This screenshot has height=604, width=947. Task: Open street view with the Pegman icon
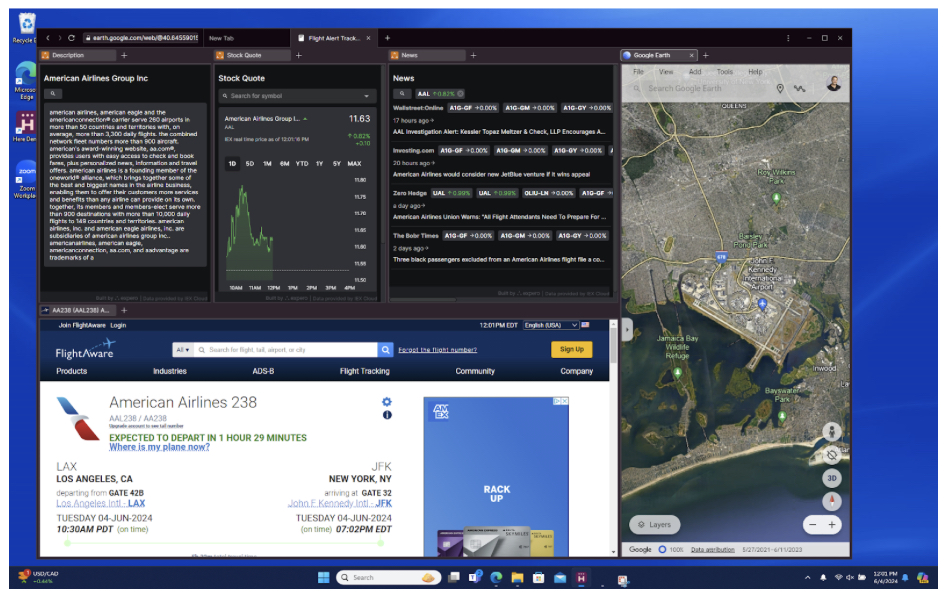point(832,433)
